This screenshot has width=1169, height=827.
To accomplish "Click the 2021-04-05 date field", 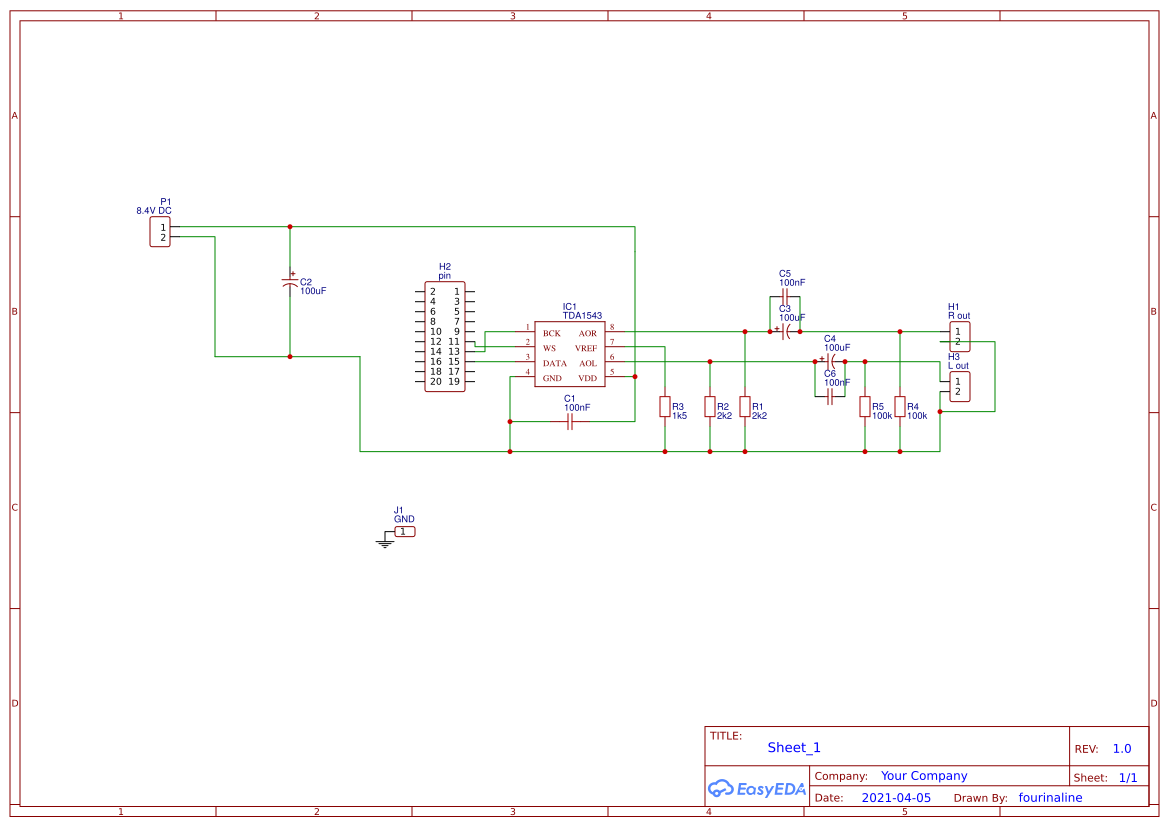I will pyautogui.click(x=897, y=797).
